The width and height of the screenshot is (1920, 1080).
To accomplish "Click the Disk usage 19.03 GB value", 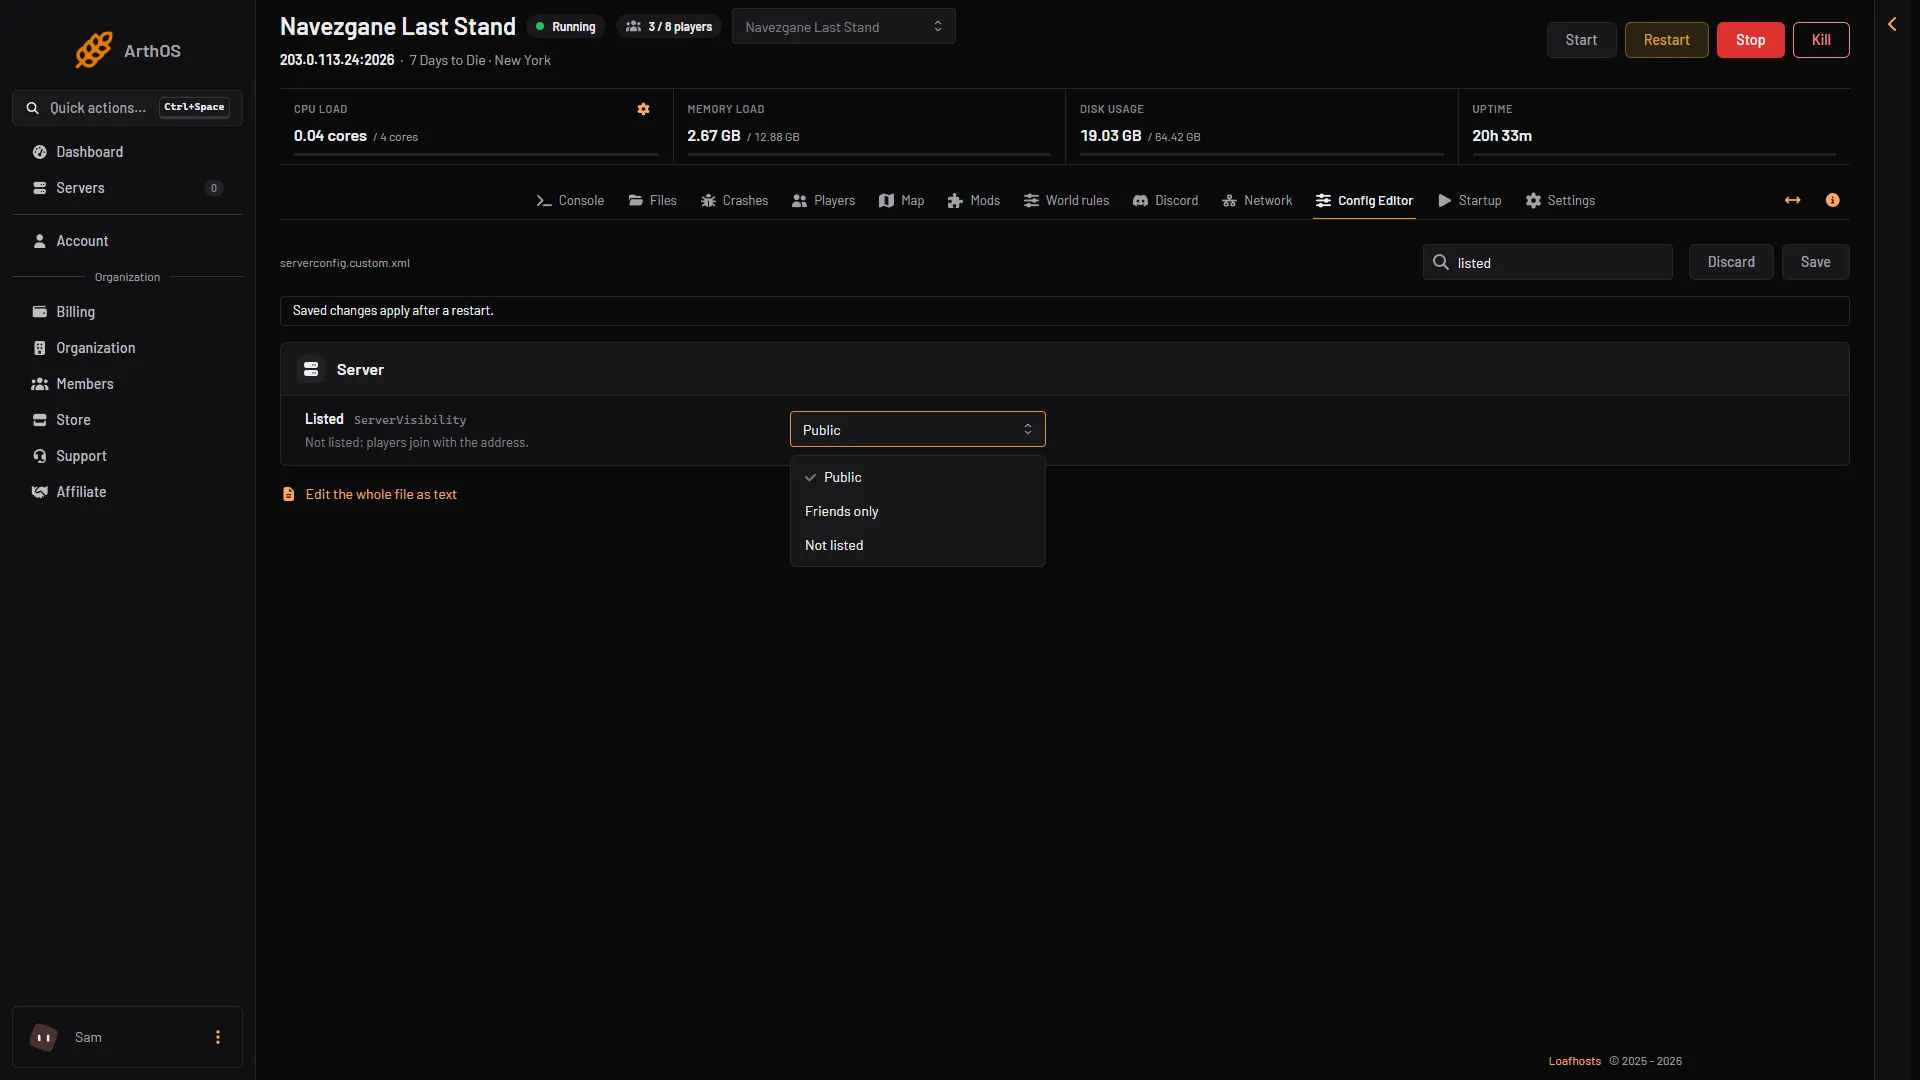I will (1110, 136).
